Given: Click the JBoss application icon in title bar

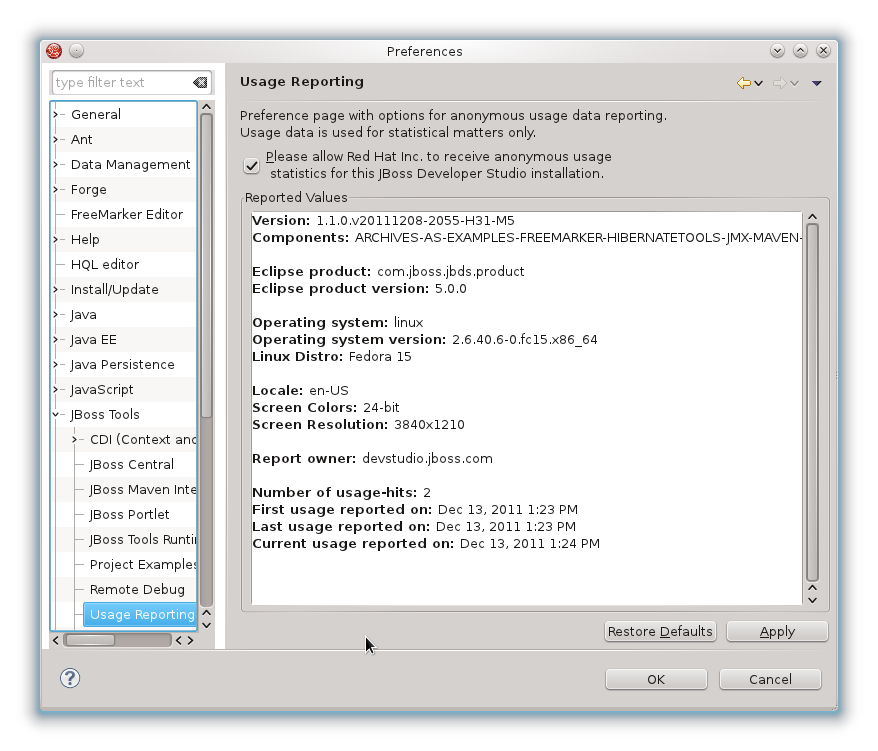Looking at the screenshot, I should [x=54, y=51].
